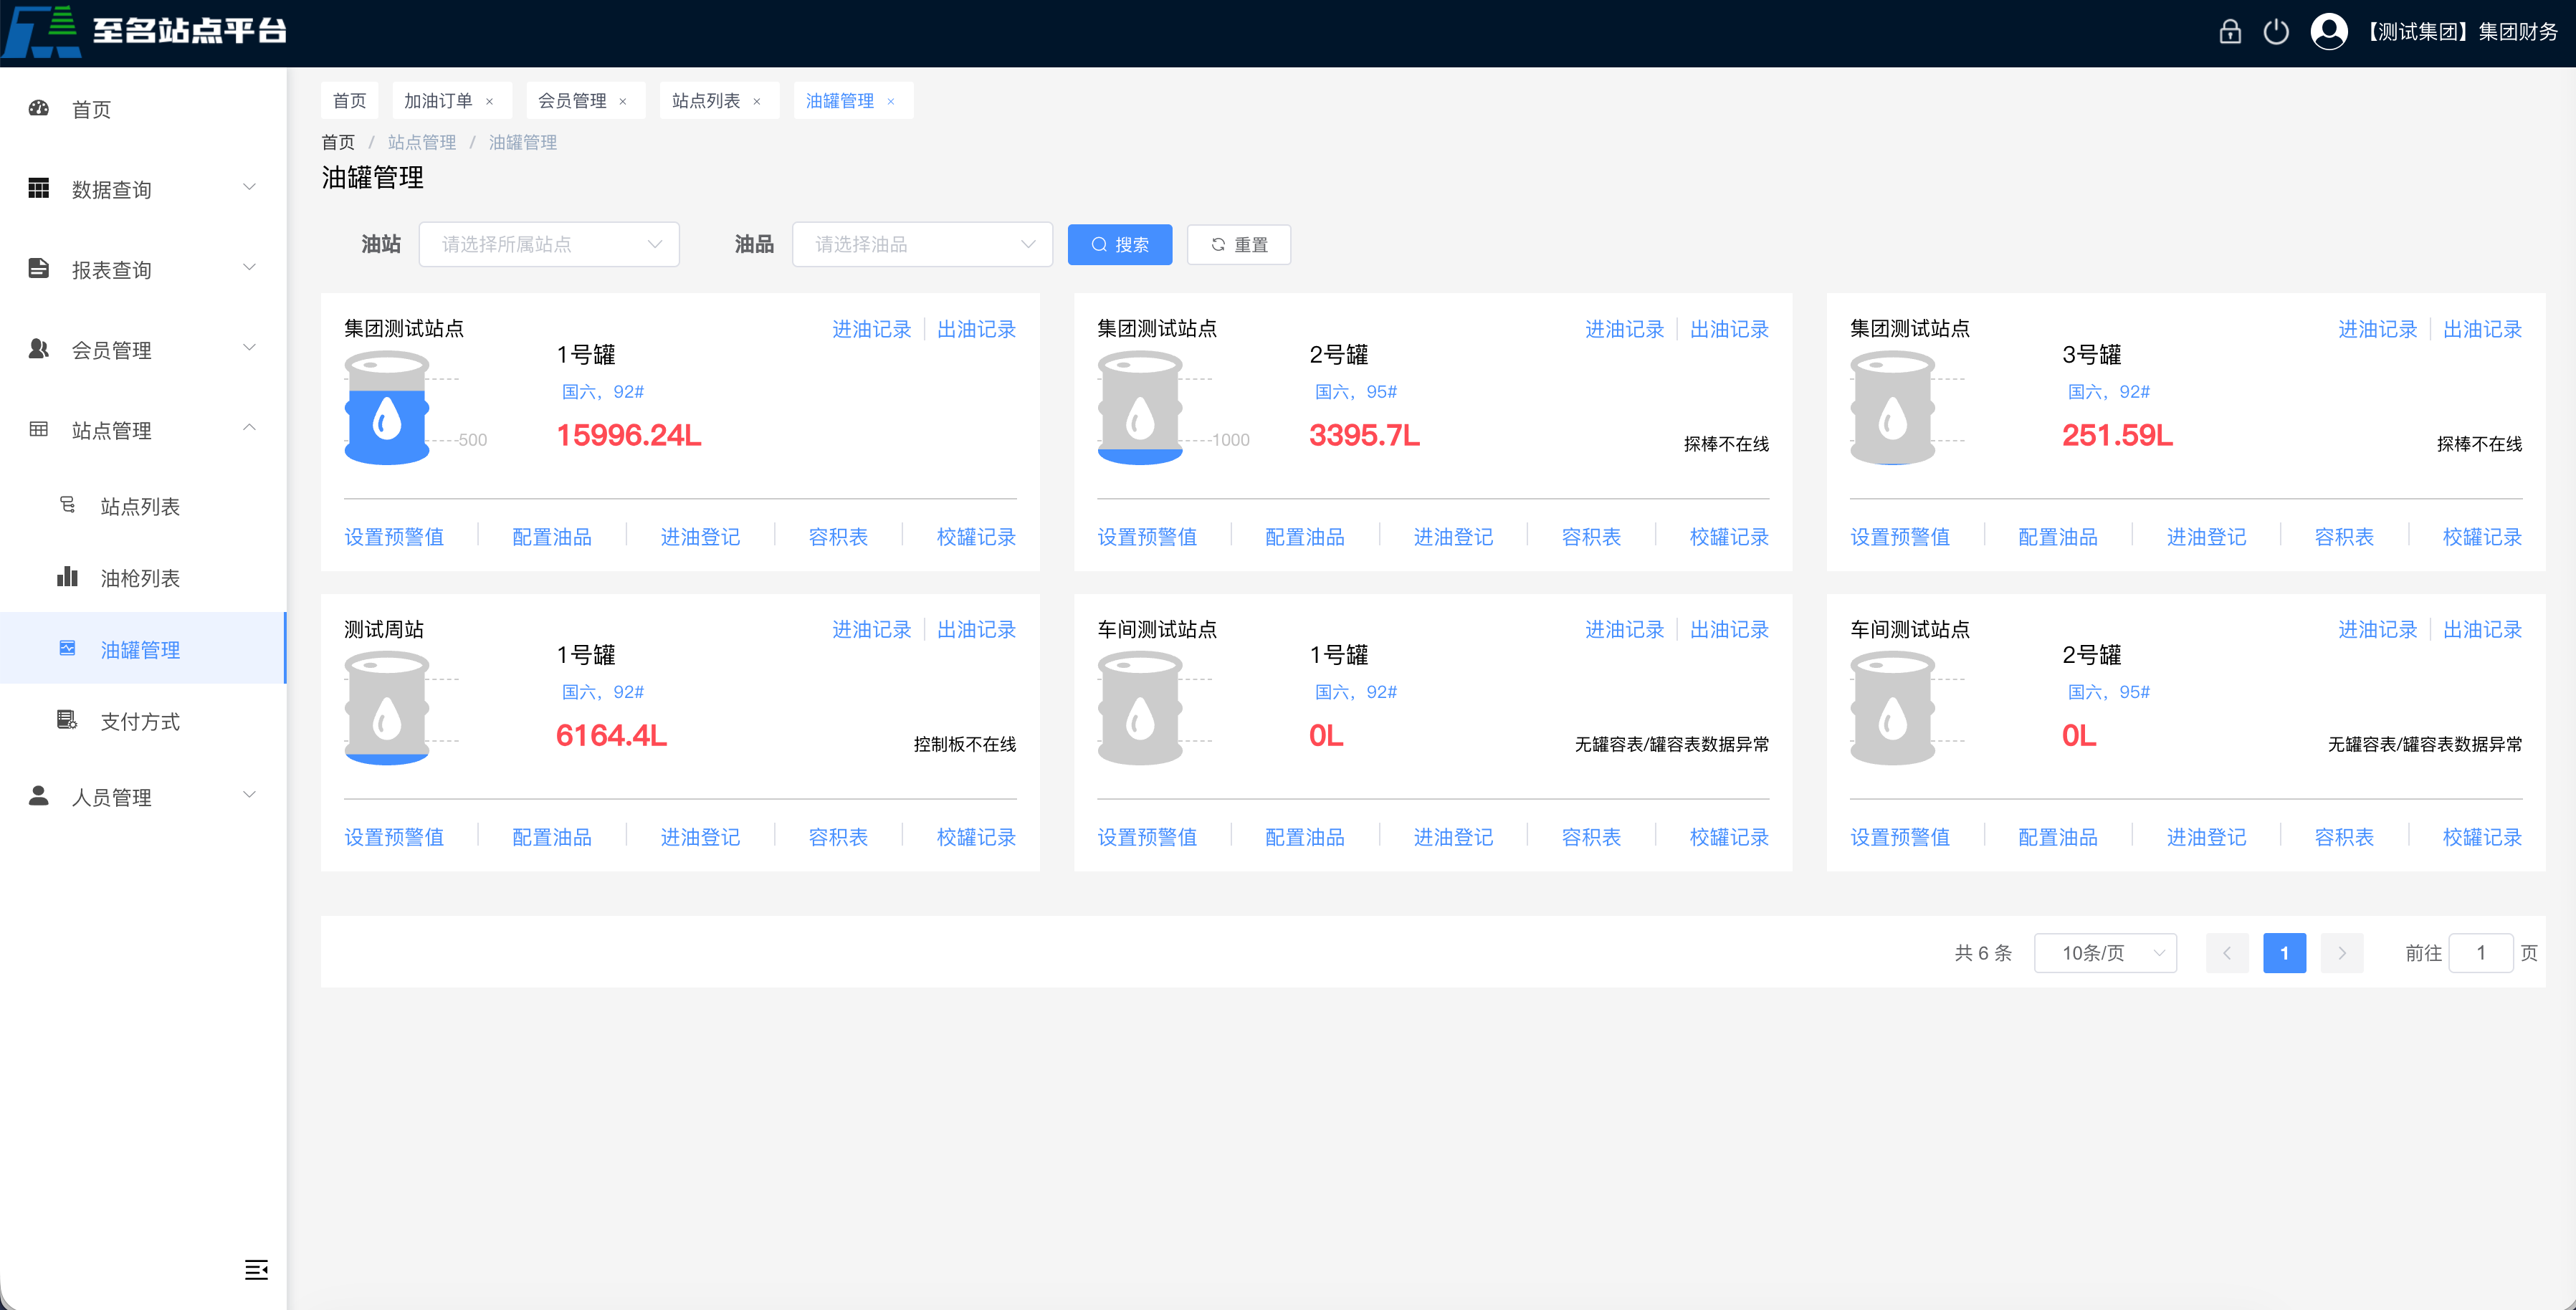Switch to the 首页 tab
Viewport: 2576px width, 1310px height.
pos(350,101)
